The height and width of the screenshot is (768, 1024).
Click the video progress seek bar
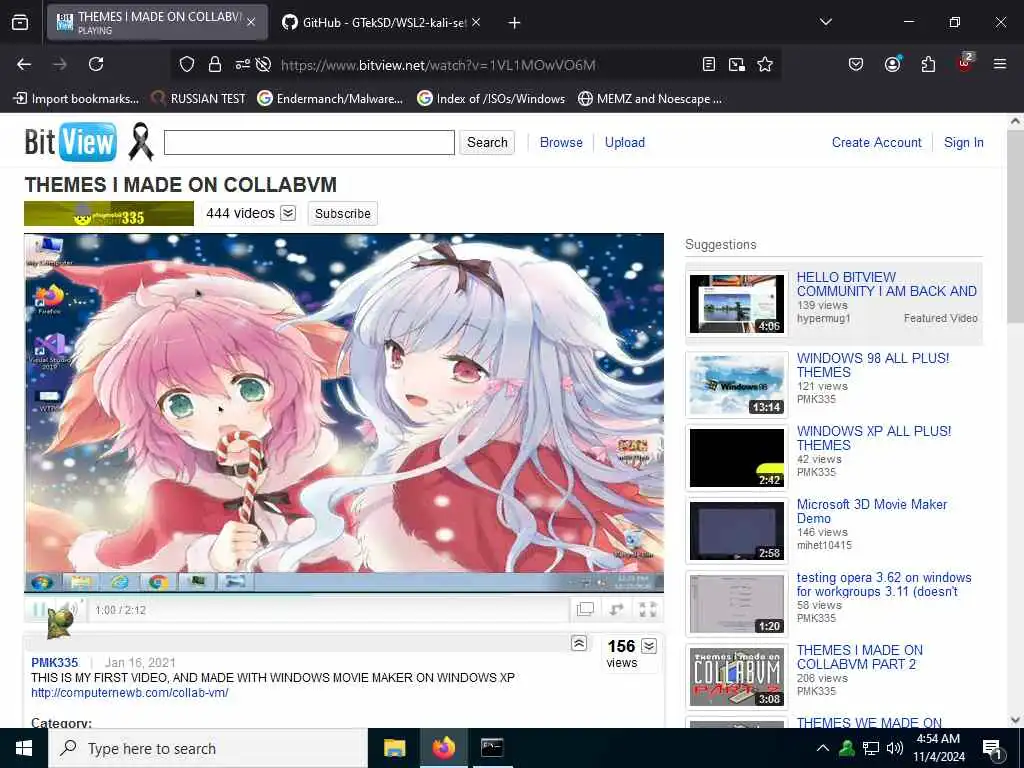coord(344,595)
